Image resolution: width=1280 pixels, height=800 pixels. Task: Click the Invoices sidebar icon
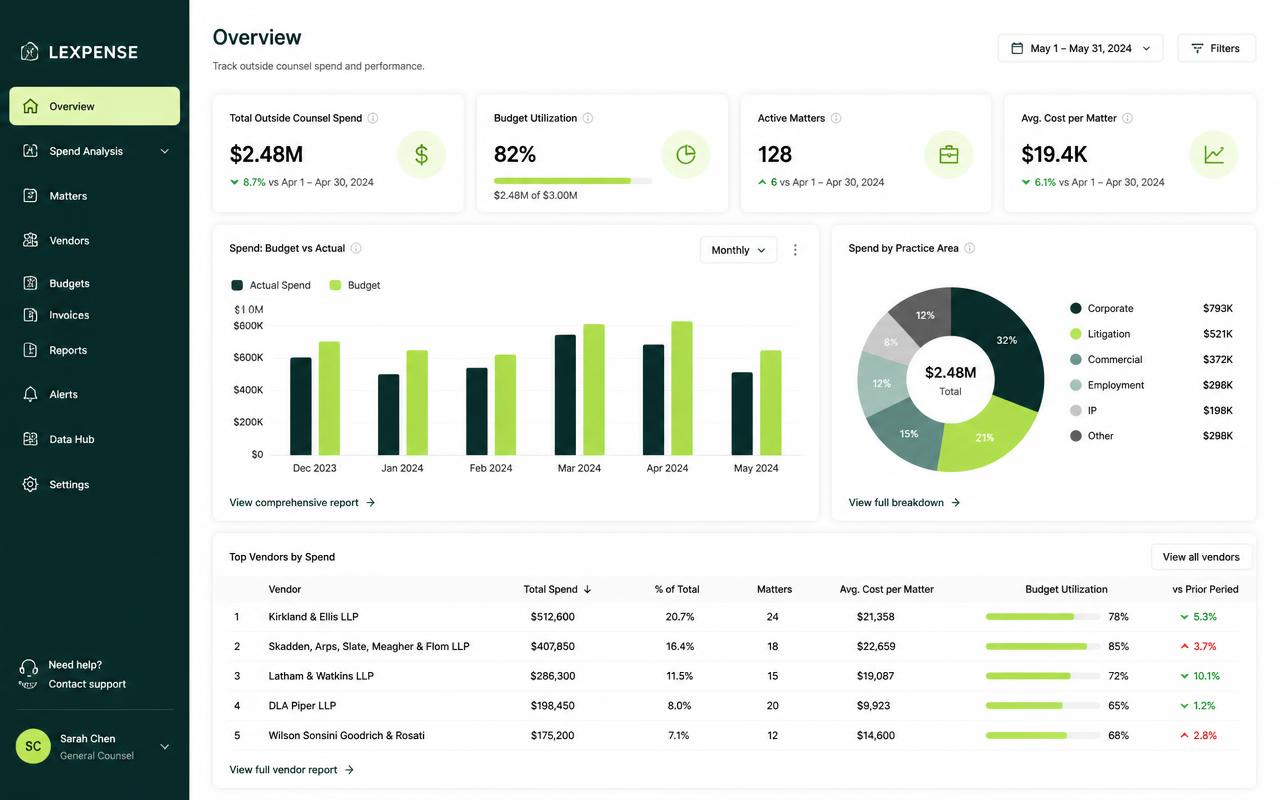coord(30,315)
